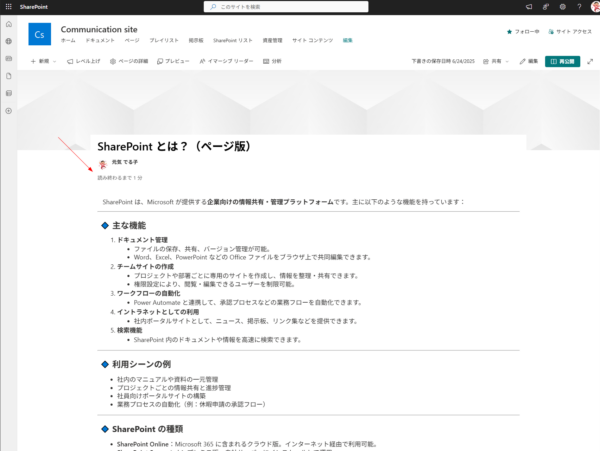Click the Create plus-circle icon in left rail
The height and width of the screenshot is (451, 600).
(9, 111)
